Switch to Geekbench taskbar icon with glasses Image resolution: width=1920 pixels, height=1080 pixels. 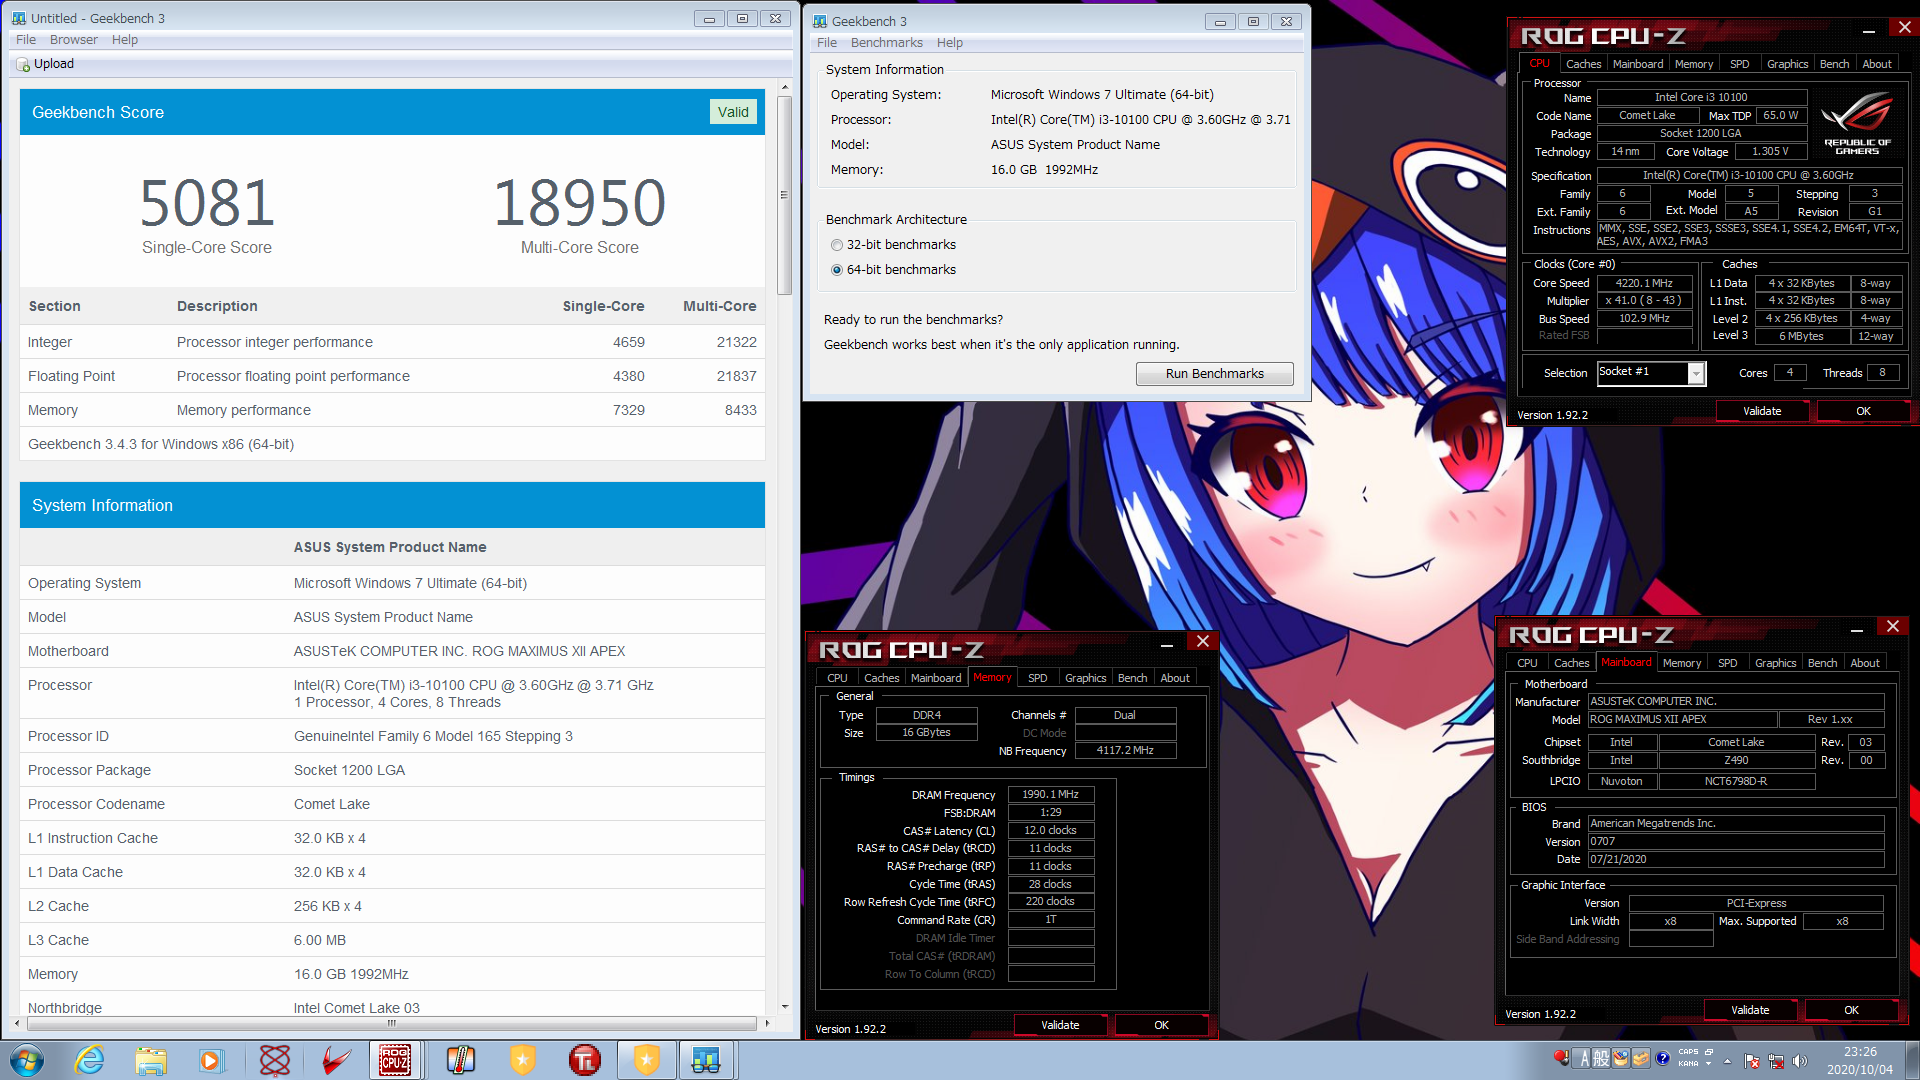[706, 1060]
